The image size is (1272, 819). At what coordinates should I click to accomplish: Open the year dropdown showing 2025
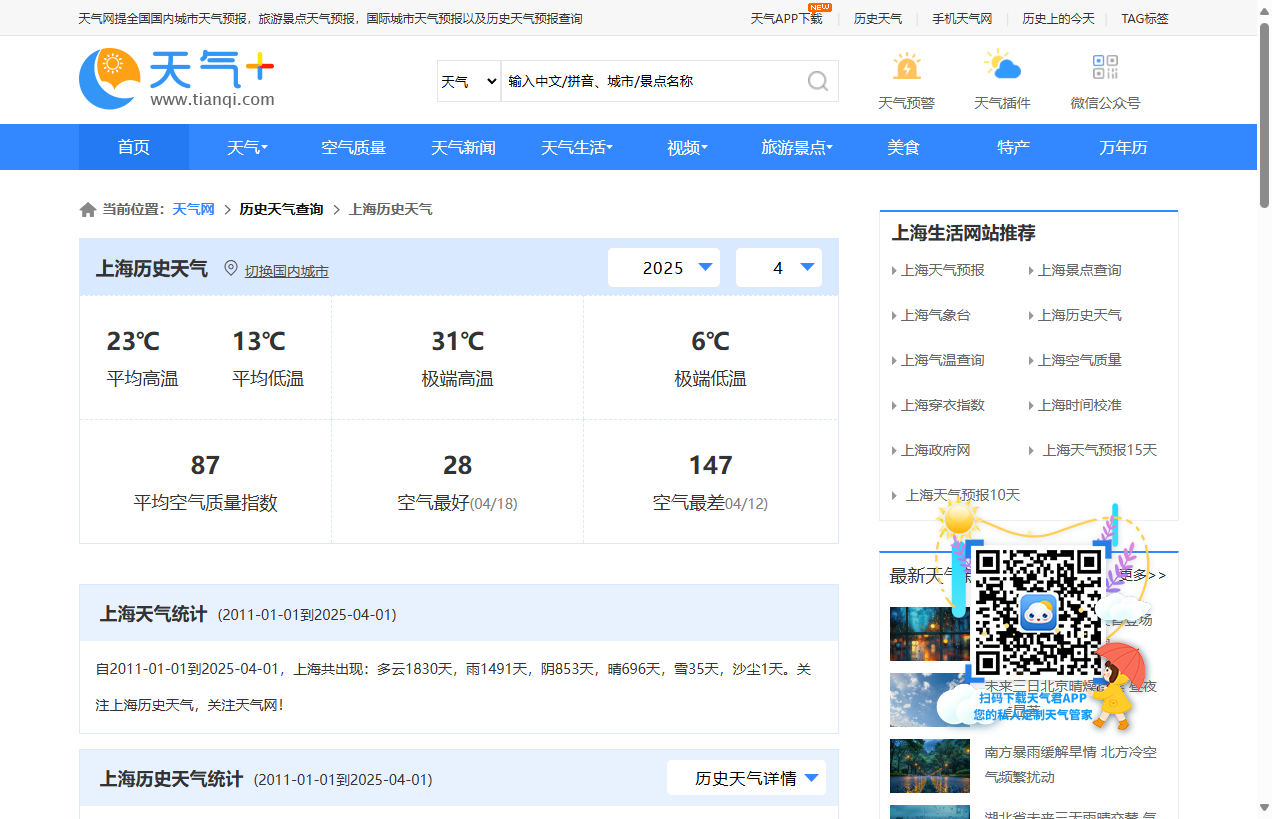(x=663, y=267)
